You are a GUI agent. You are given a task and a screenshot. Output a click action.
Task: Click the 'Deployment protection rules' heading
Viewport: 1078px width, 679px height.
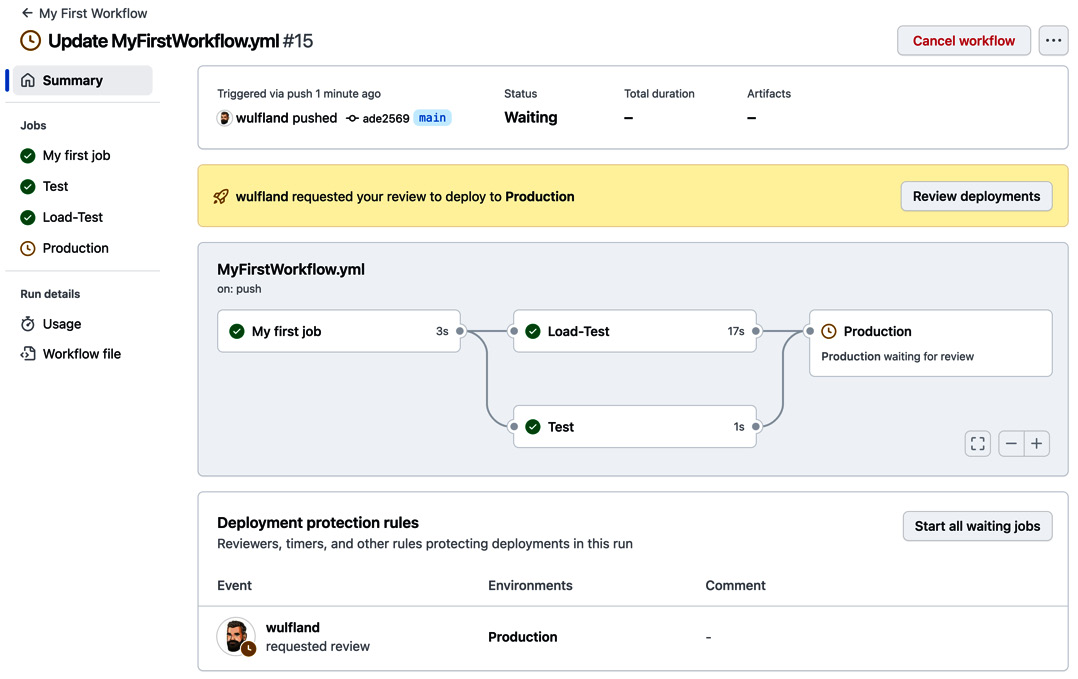pos(318,523)
